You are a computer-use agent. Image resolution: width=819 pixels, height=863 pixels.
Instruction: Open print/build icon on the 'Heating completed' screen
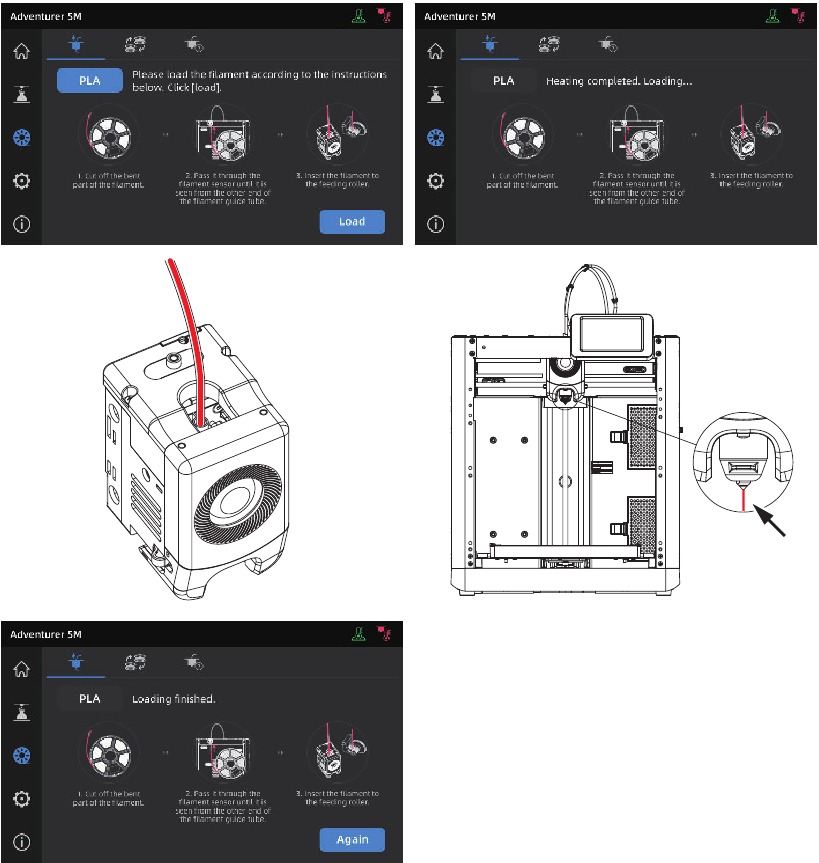coord(435,95)
